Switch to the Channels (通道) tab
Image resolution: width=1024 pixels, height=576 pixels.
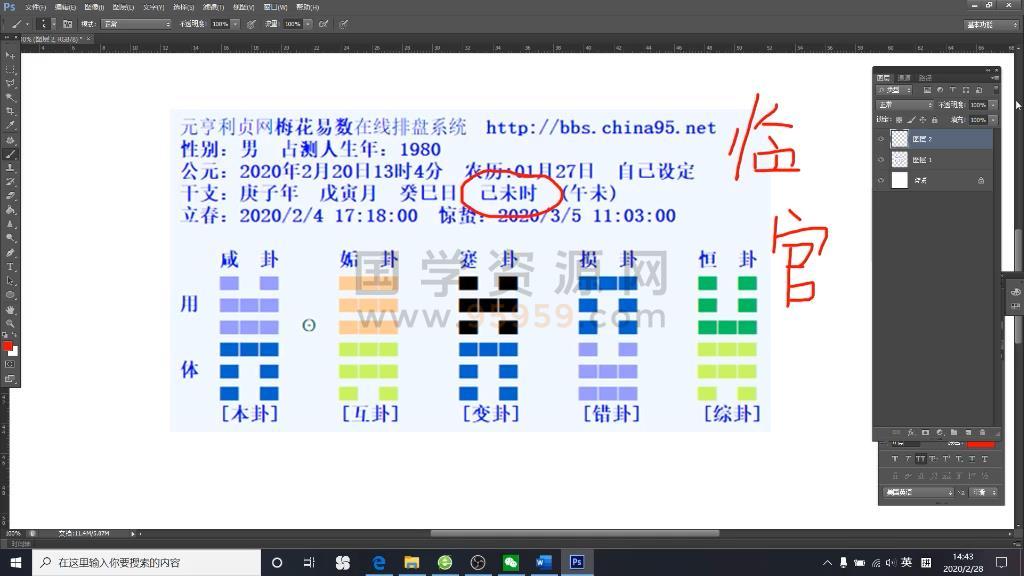[904, 78]
